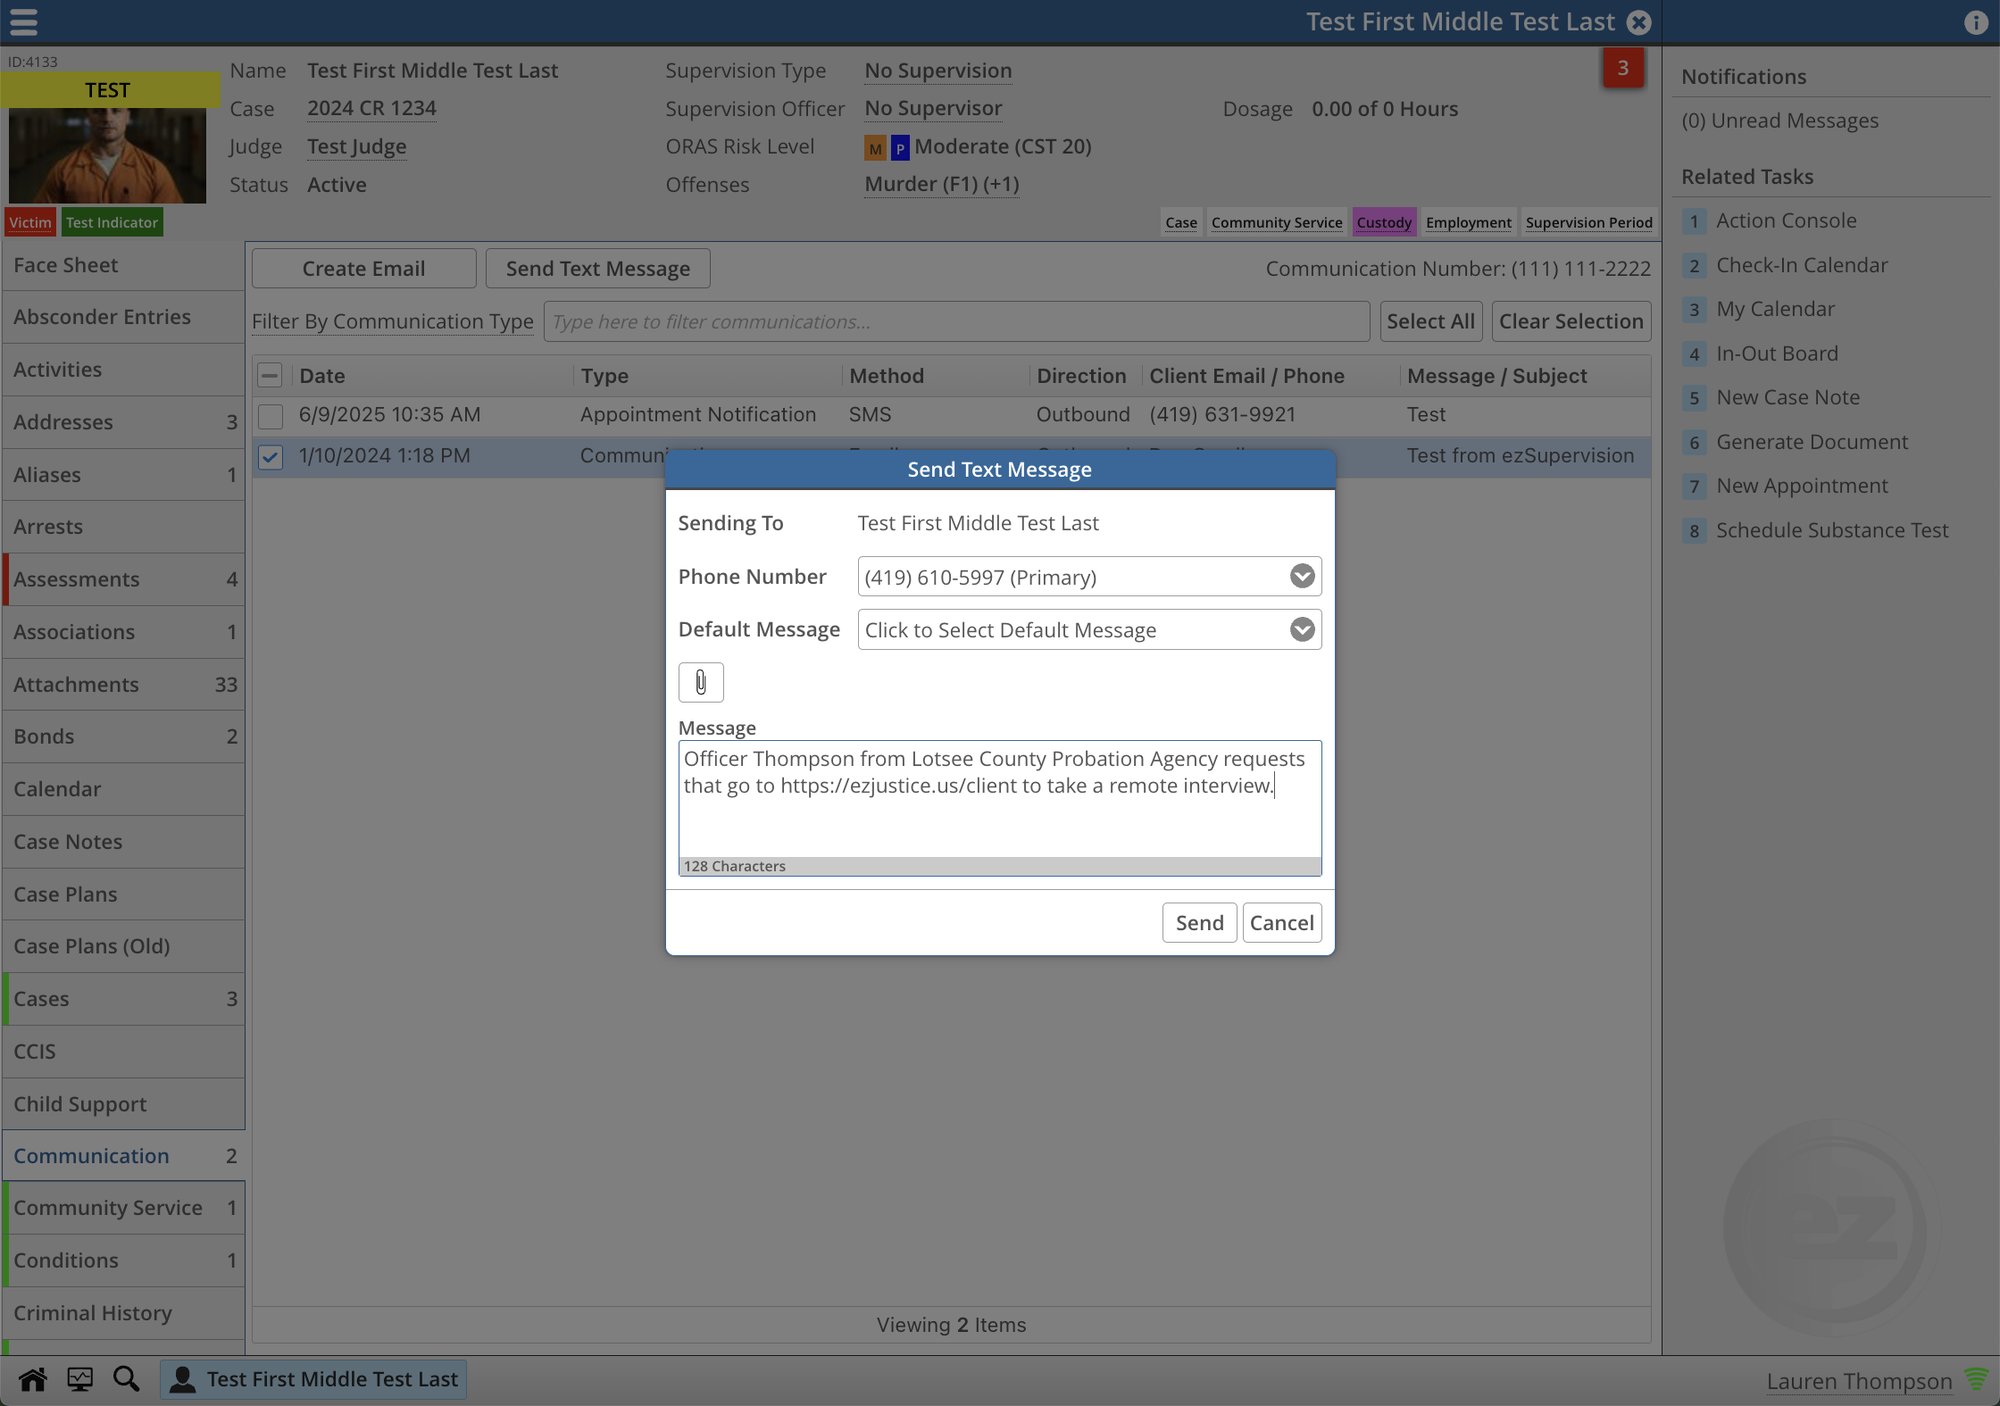Image resolution: width=2000 pixels, height=1406 pixels.
Task: Expand the Default Message dropdown
Action: pyautogui.click(x=1302, y=629)
